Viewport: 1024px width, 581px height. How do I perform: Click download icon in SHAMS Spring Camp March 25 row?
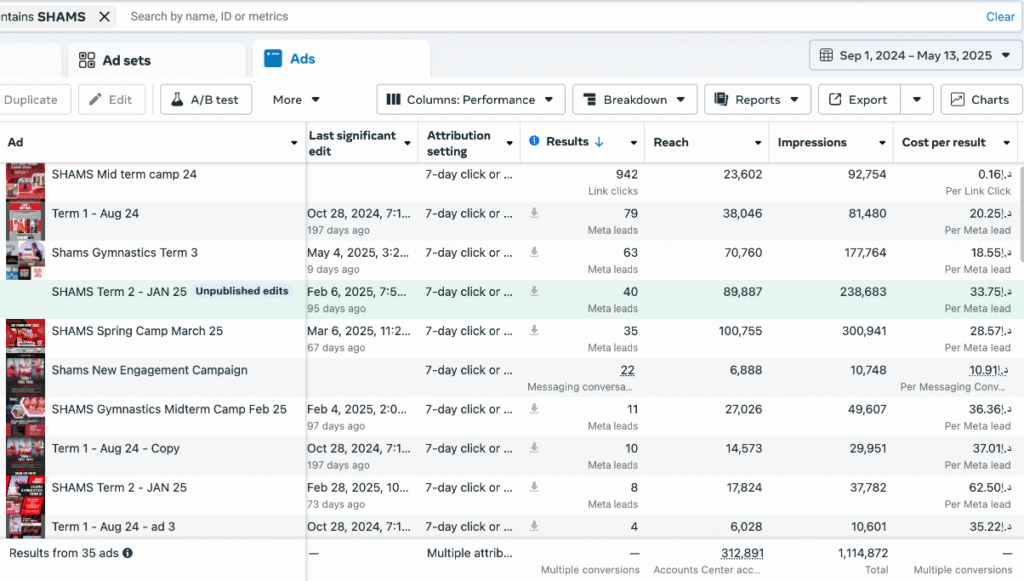pos(535,330)
